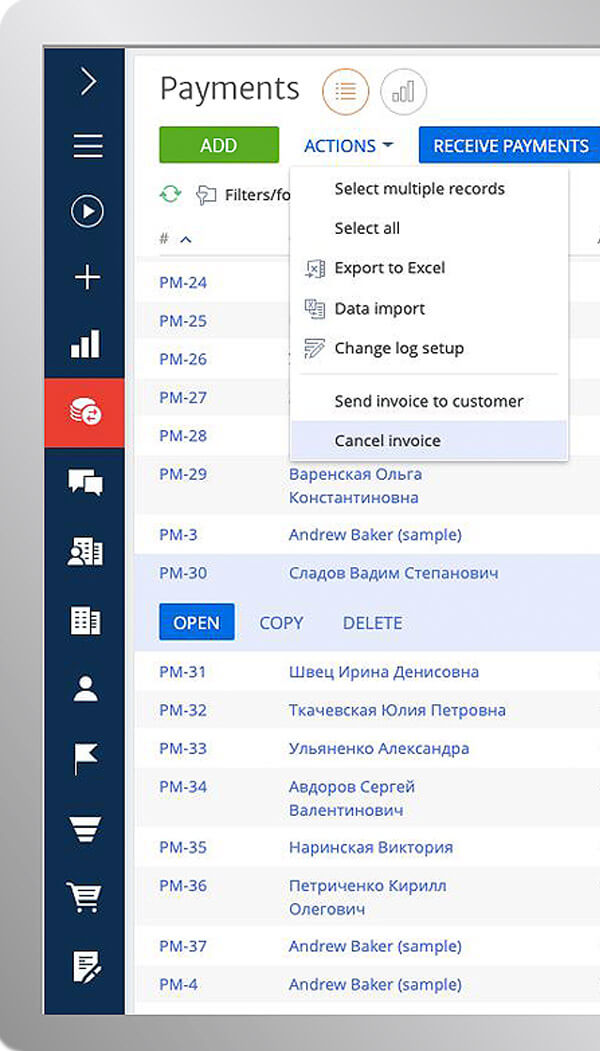This screenshot has width=600, height=1051.
Task: Refresh the payments list with the green arrows
Action: [x=171, y=194]
